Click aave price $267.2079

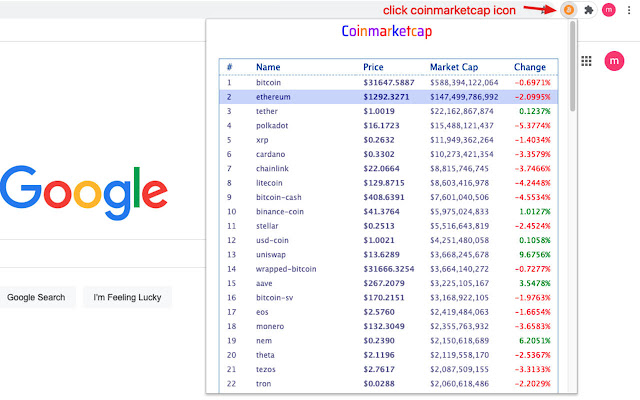pyautogui.click(x=384, y=283)
